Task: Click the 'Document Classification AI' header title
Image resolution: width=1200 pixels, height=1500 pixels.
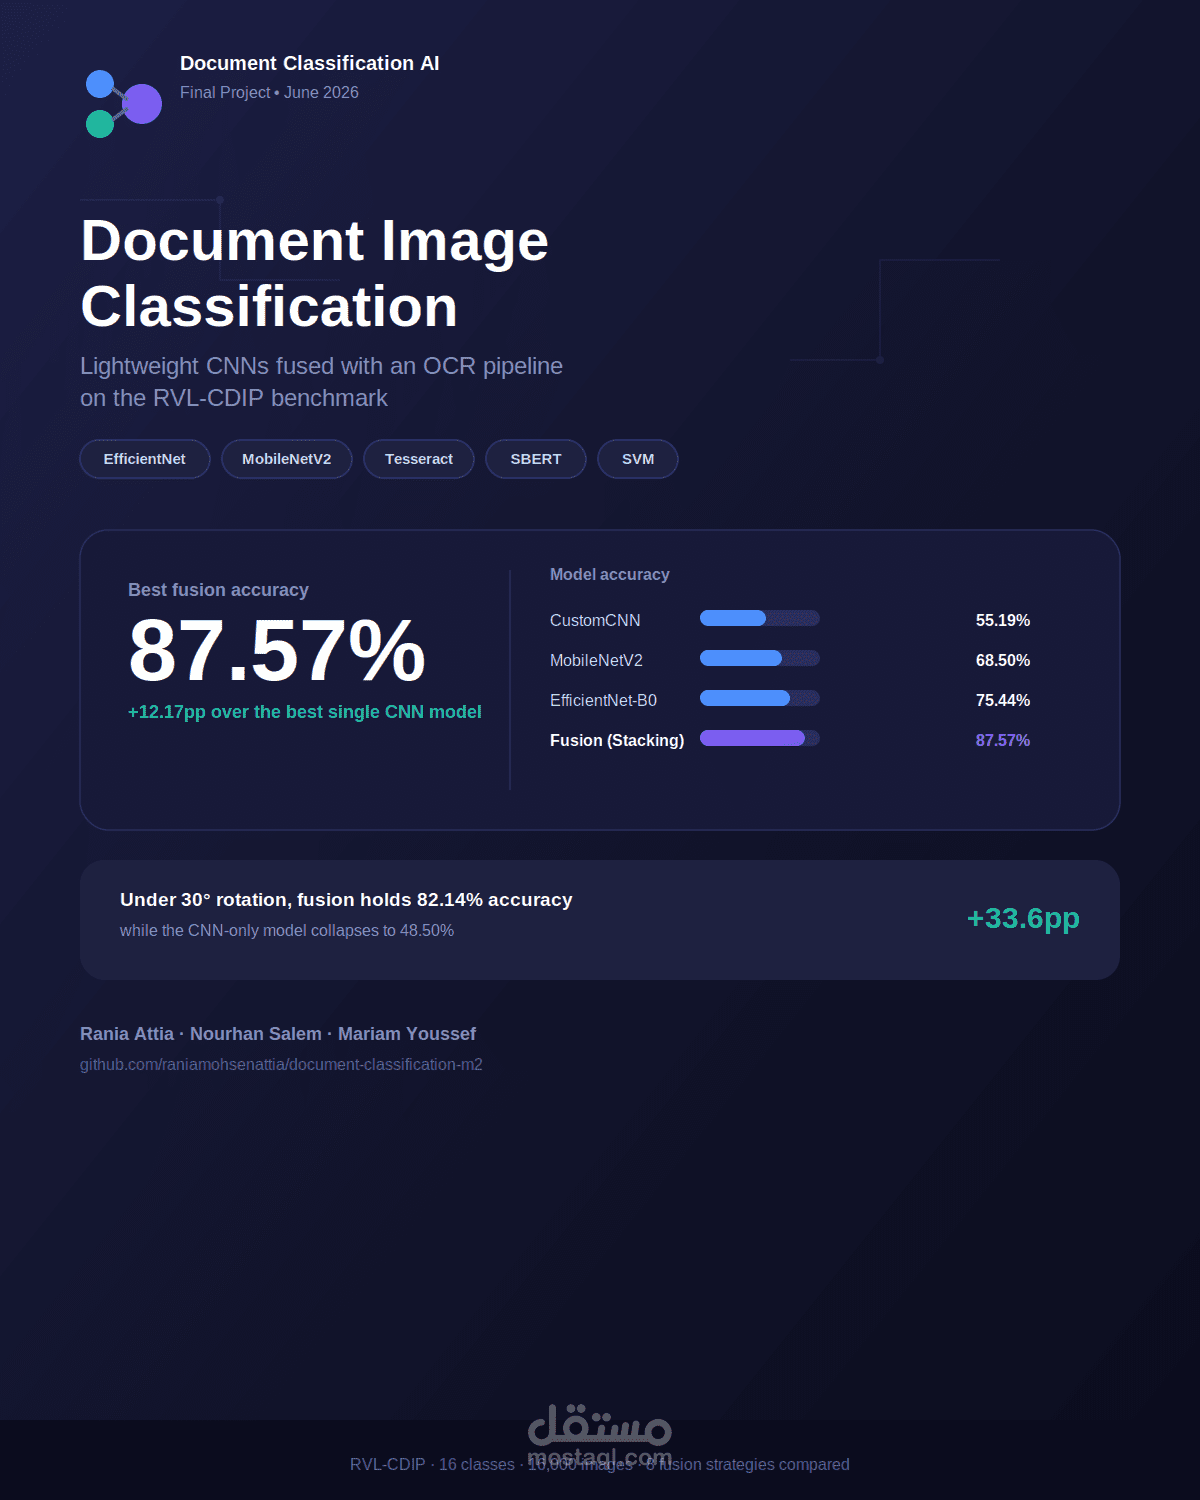Action: [310, 63]
